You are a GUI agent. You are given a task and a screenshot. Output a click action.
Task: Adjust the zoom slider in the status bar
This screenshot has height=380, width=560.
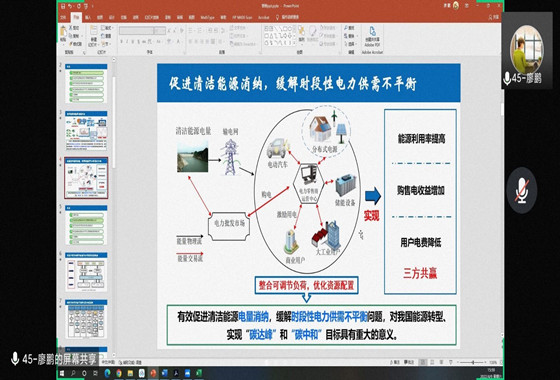(x=472, y=362)
